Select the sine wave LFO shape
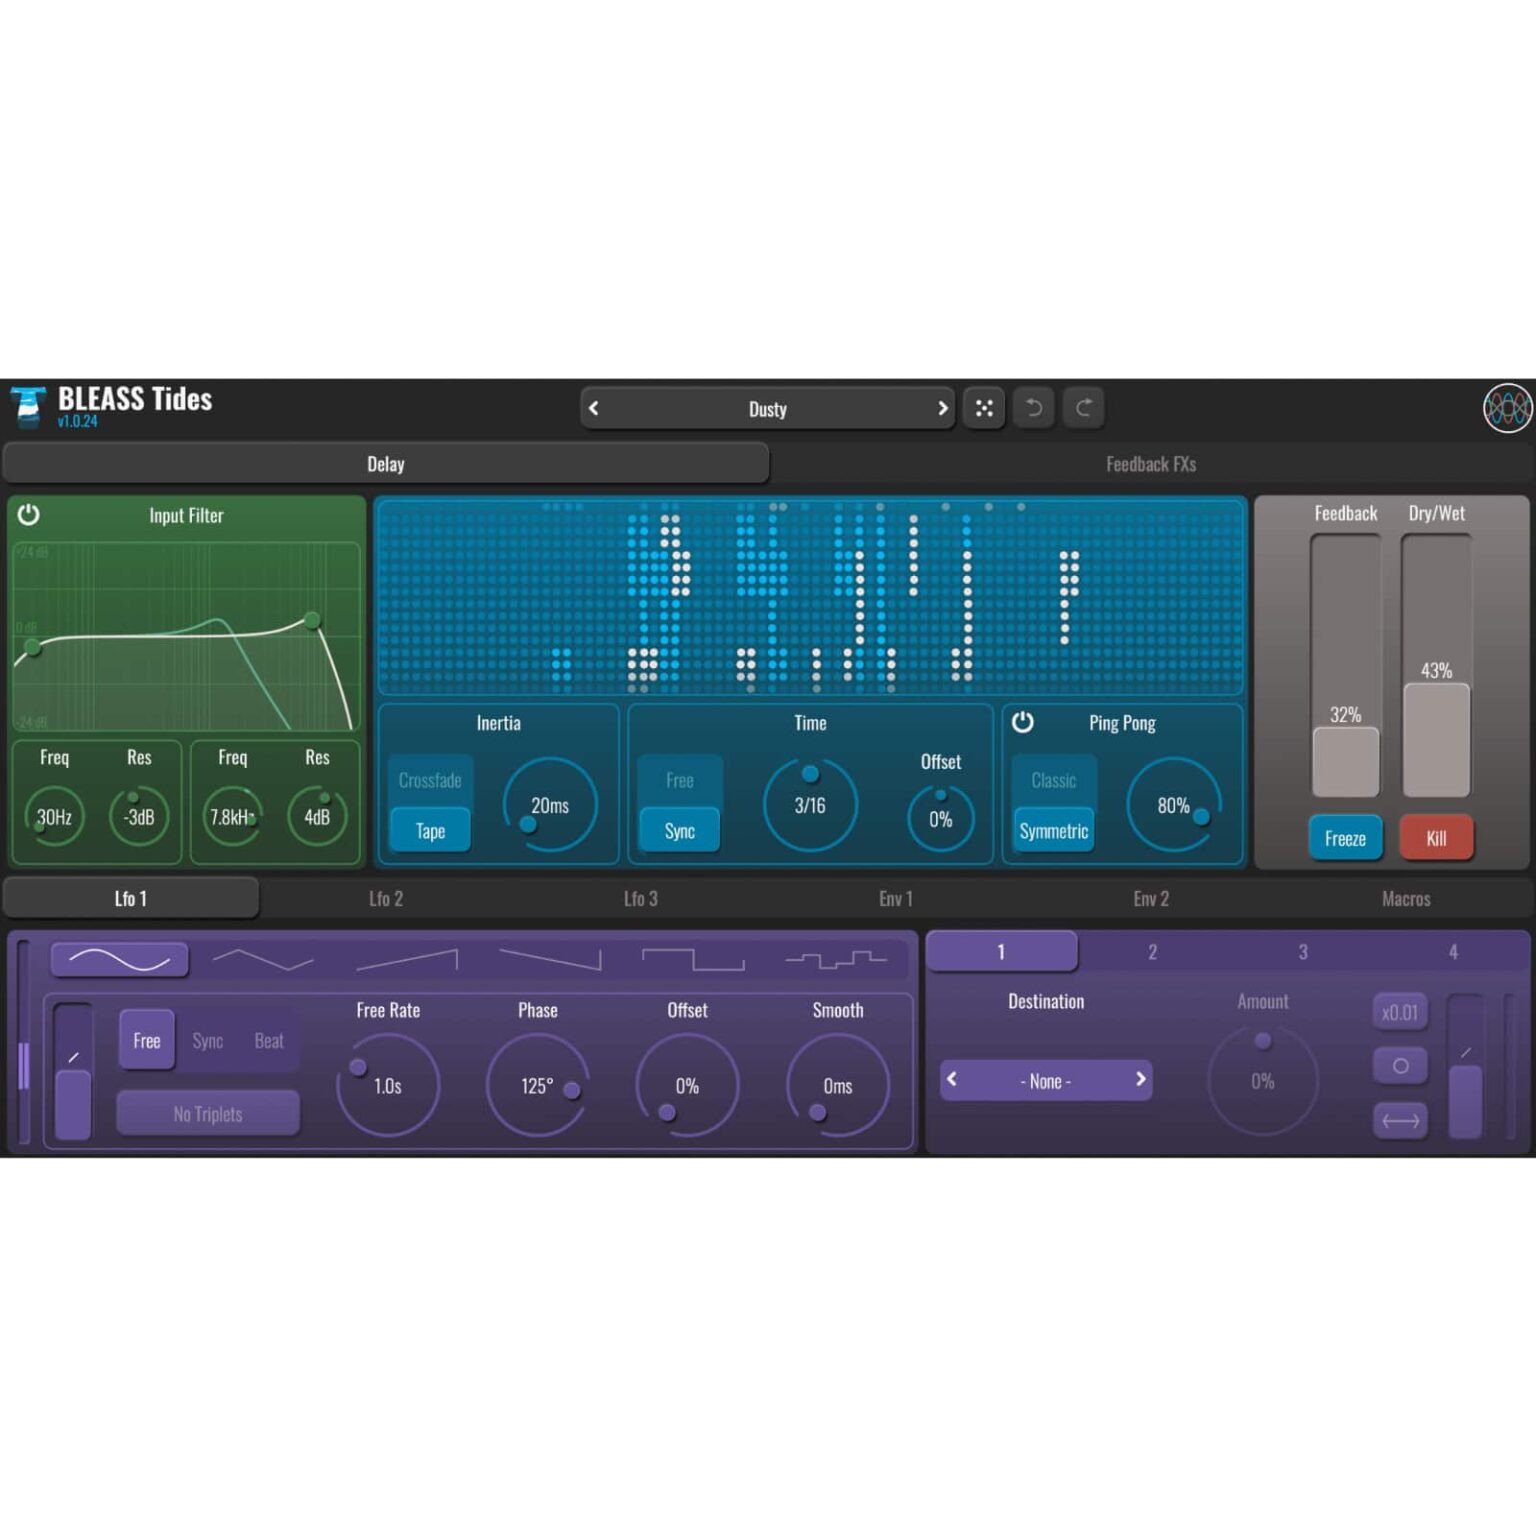This screenshot has width=1536, height=1536. (x=119, y=960)
